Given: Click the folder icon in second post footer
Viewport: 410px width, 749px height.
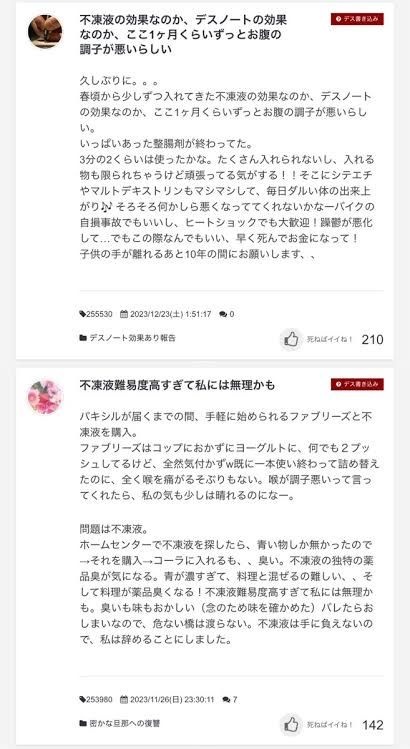Looking at the screenshot, I should 83,723.
